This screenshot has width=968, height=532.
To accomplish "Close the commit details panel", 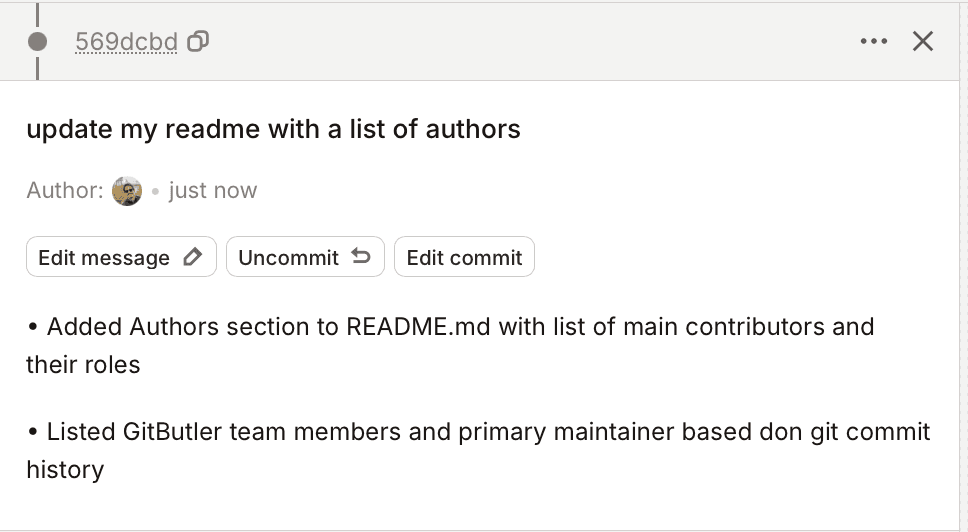I will (x=923, y=41).
